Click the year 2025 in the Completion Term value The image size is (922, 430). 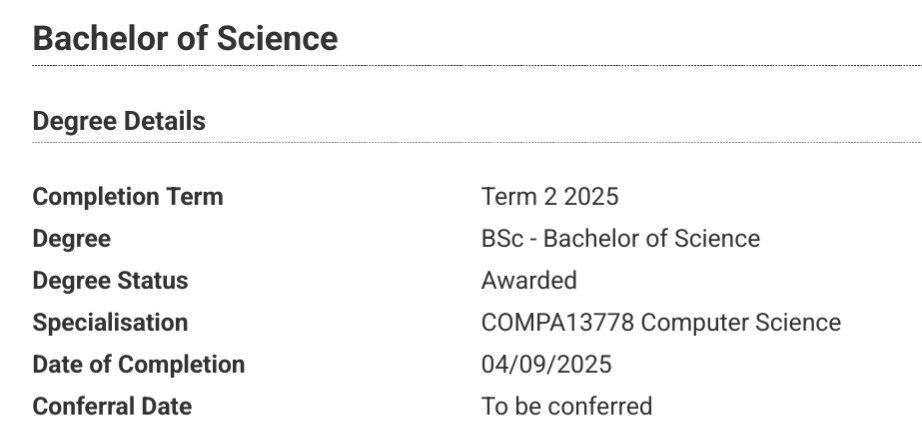click(591, 196)
